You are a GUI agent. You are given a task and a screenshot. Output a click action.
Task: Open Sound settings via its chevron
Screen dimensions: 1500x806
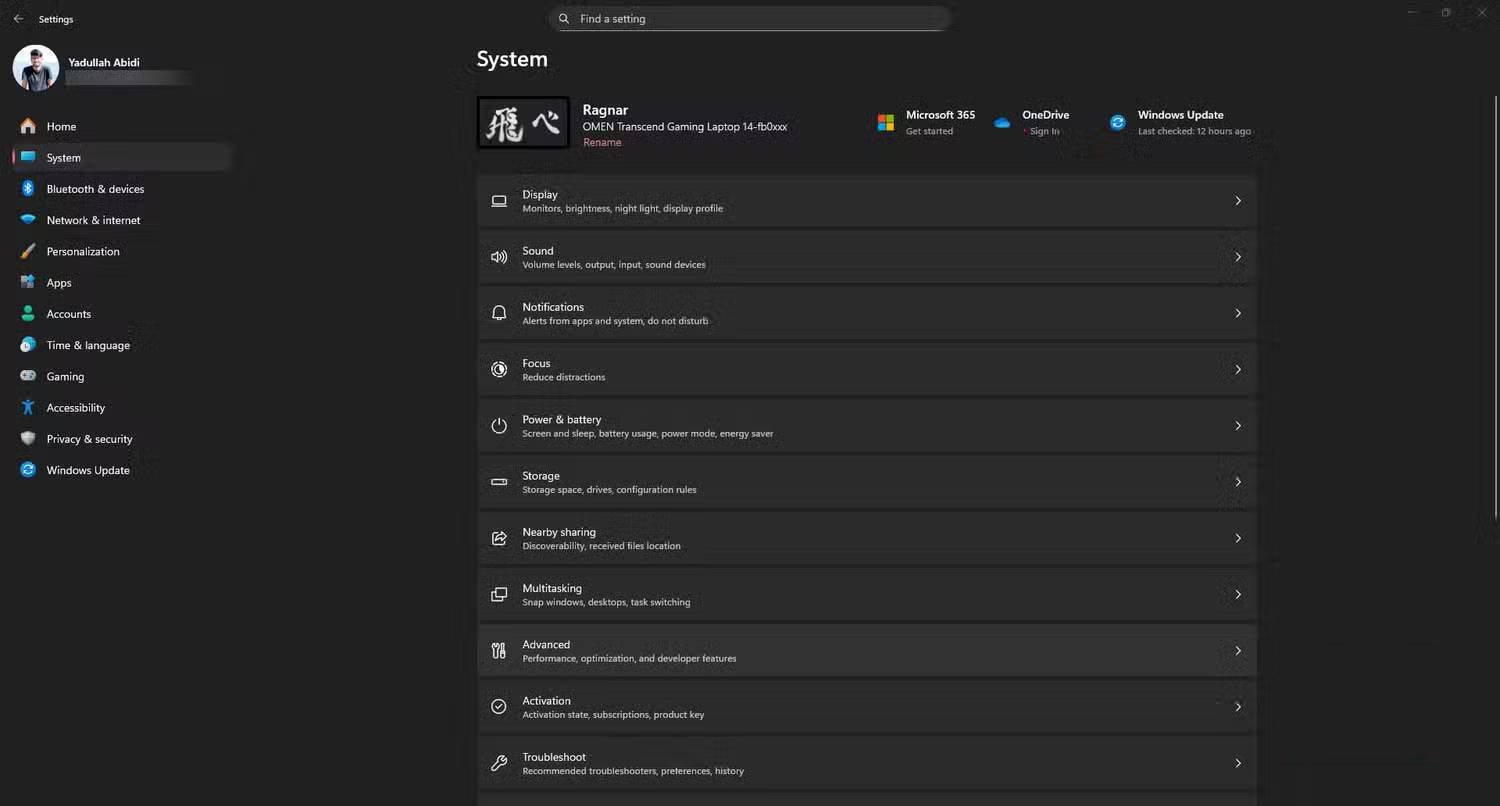(x=1238, y=257)
